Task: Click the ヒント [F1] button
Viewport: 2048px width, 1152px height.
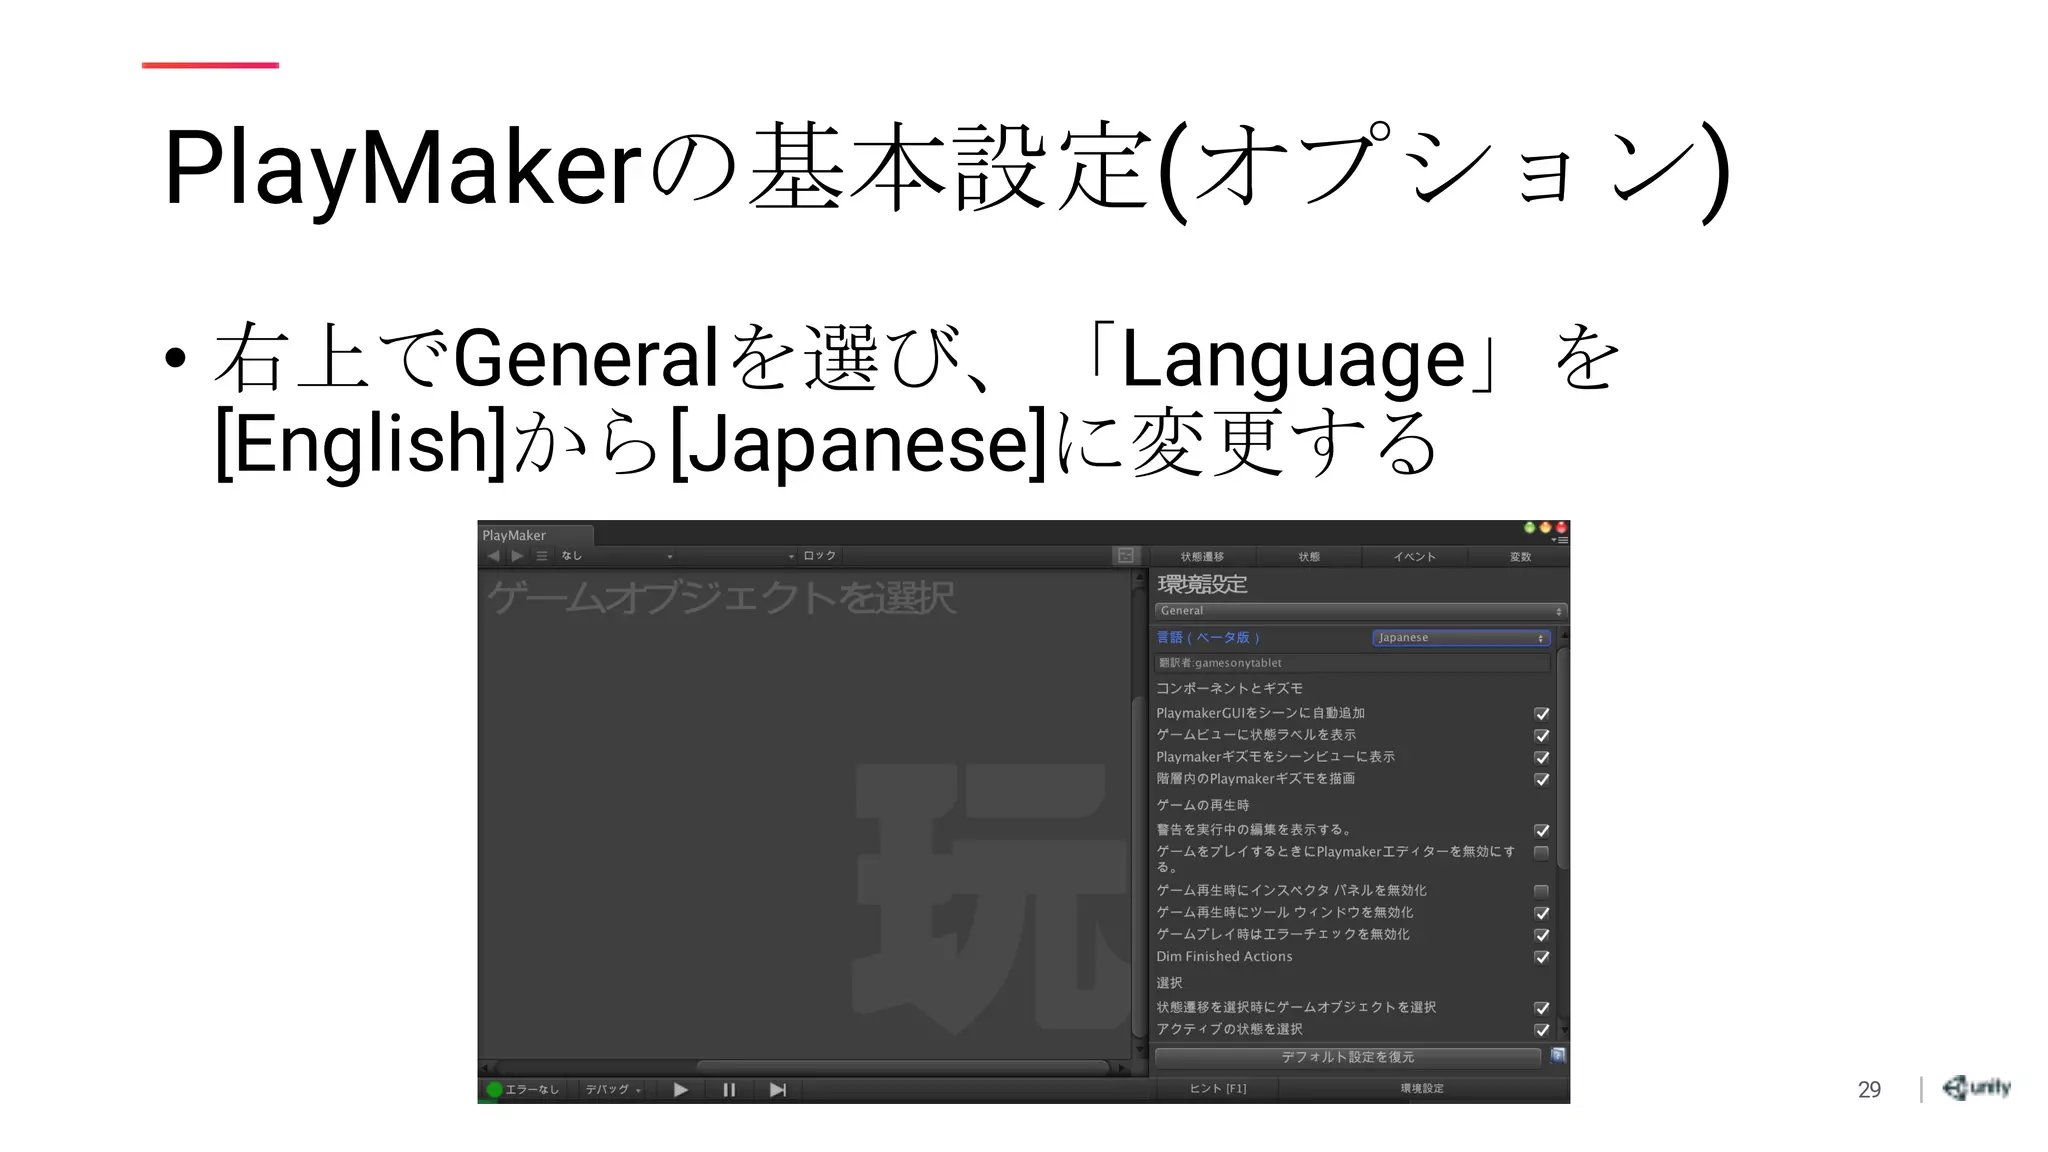Action: tap(1217, 1089)
